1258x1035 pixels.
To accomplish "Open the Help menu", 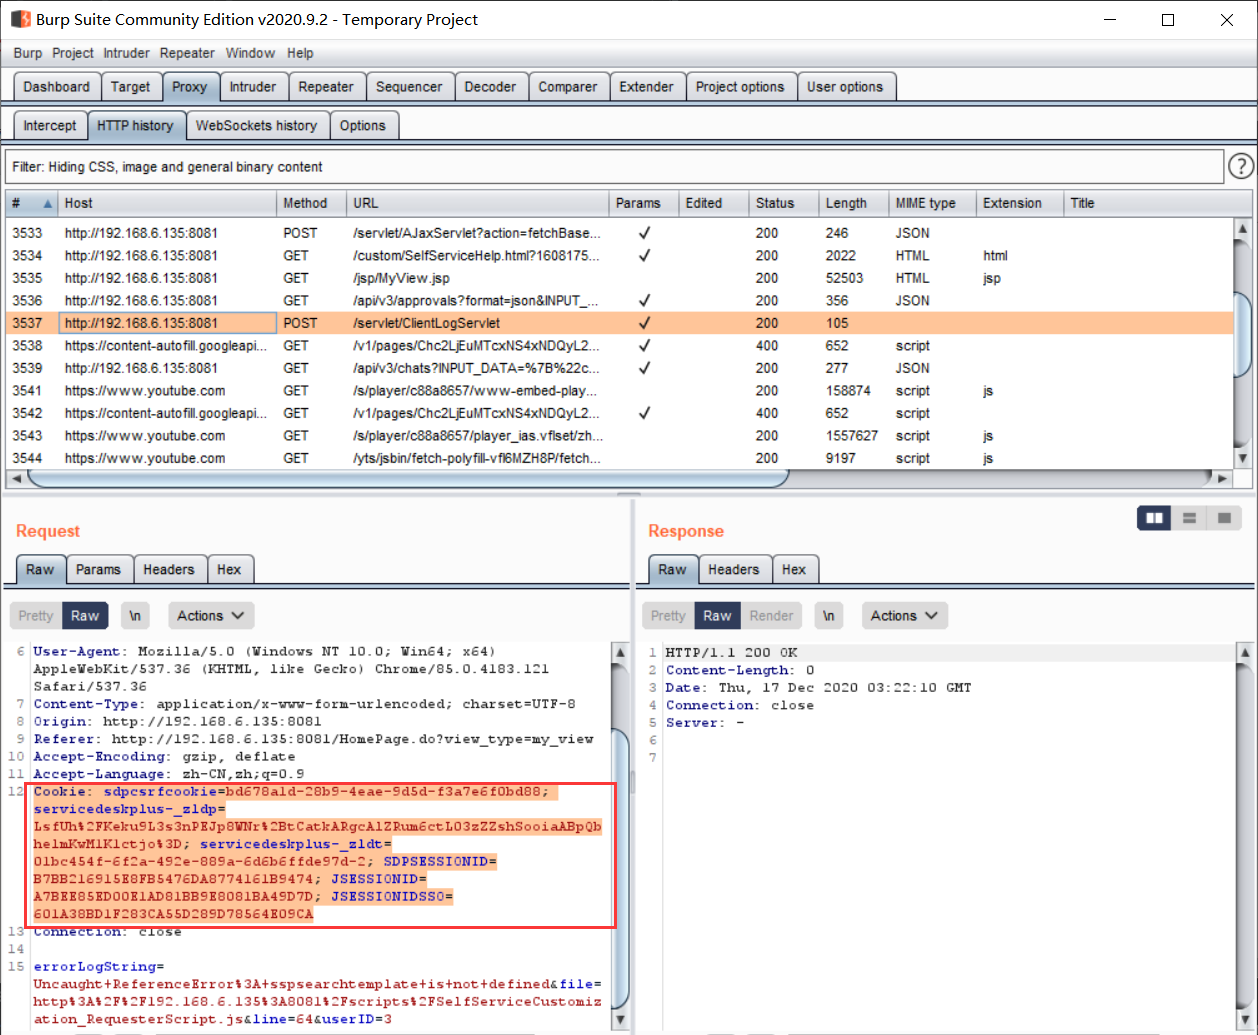I will coord(300,53).
